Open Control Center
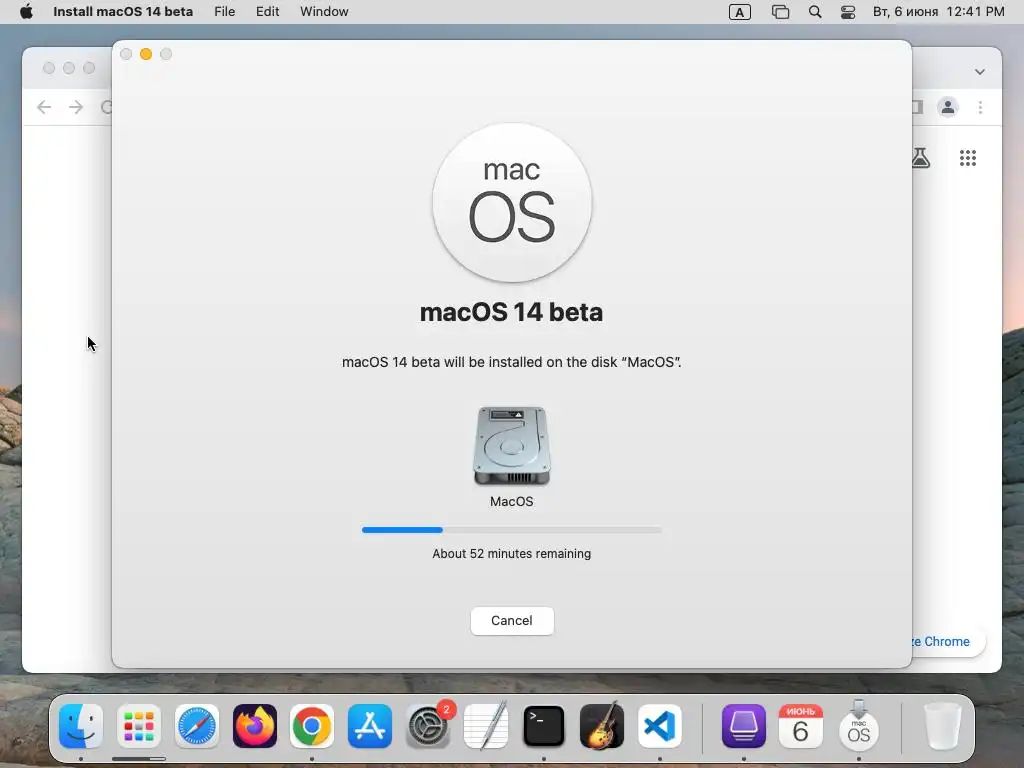Screen dimensions: 1024x768 click(x=848, y=12)
